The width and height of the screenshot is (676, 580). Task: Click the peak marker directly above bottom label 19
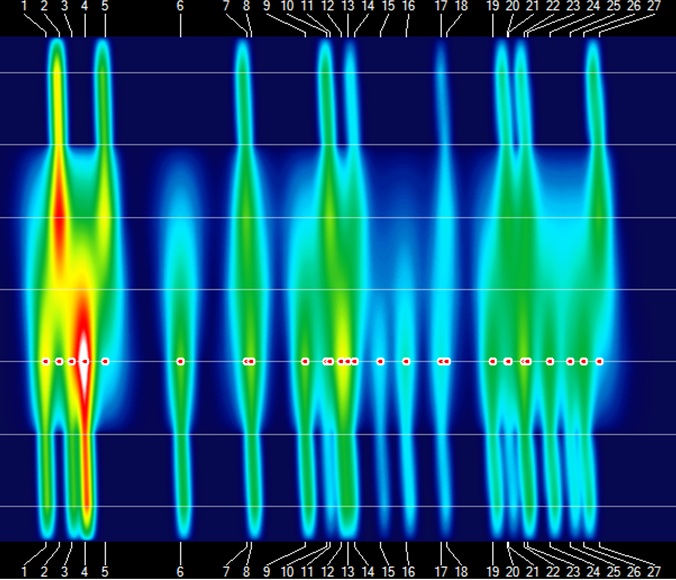pos(492,361)
